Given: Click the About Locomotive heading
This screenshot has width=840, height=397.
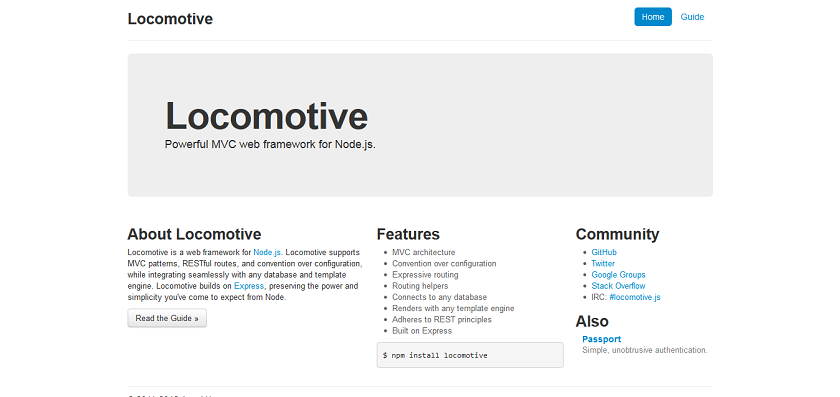Looking at the screenshot, I should point(194,234).
